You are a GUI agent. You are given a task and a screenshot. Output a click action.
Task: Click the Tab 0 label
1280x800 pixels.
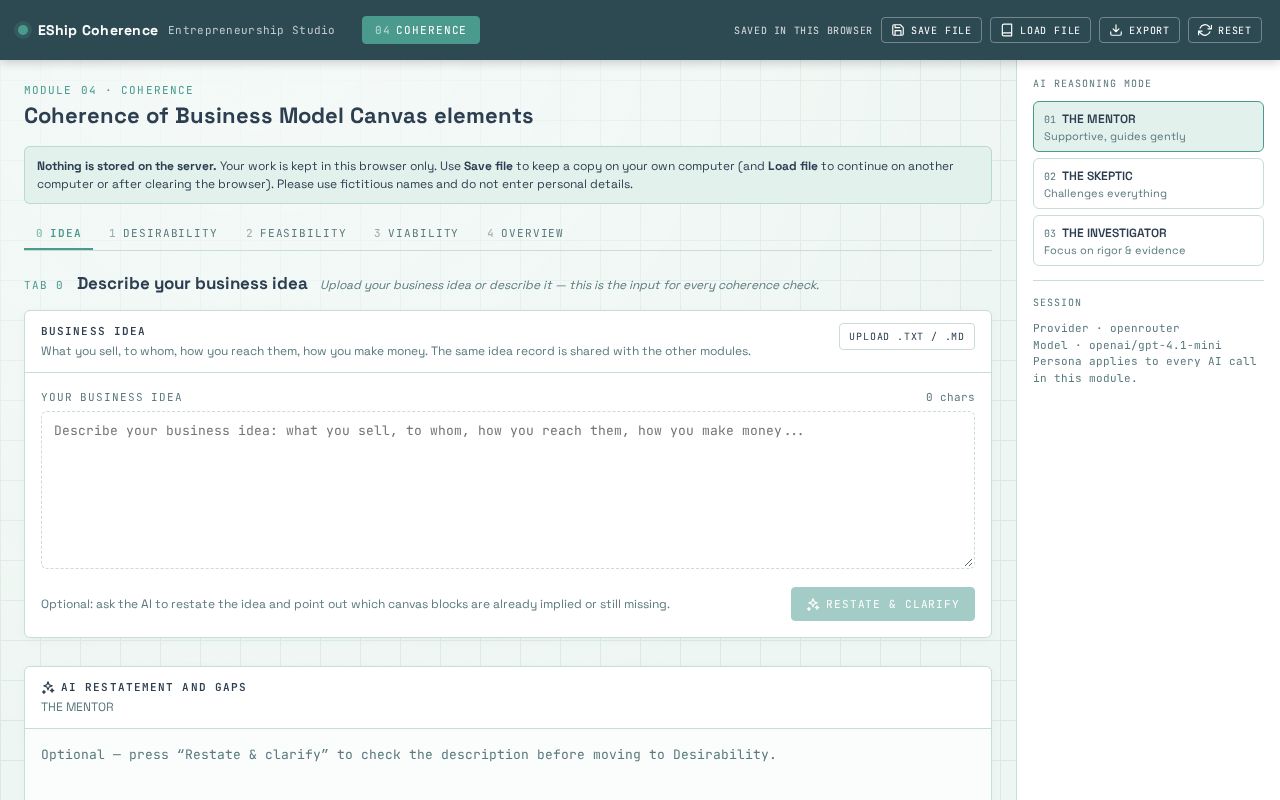coord(44,285)
